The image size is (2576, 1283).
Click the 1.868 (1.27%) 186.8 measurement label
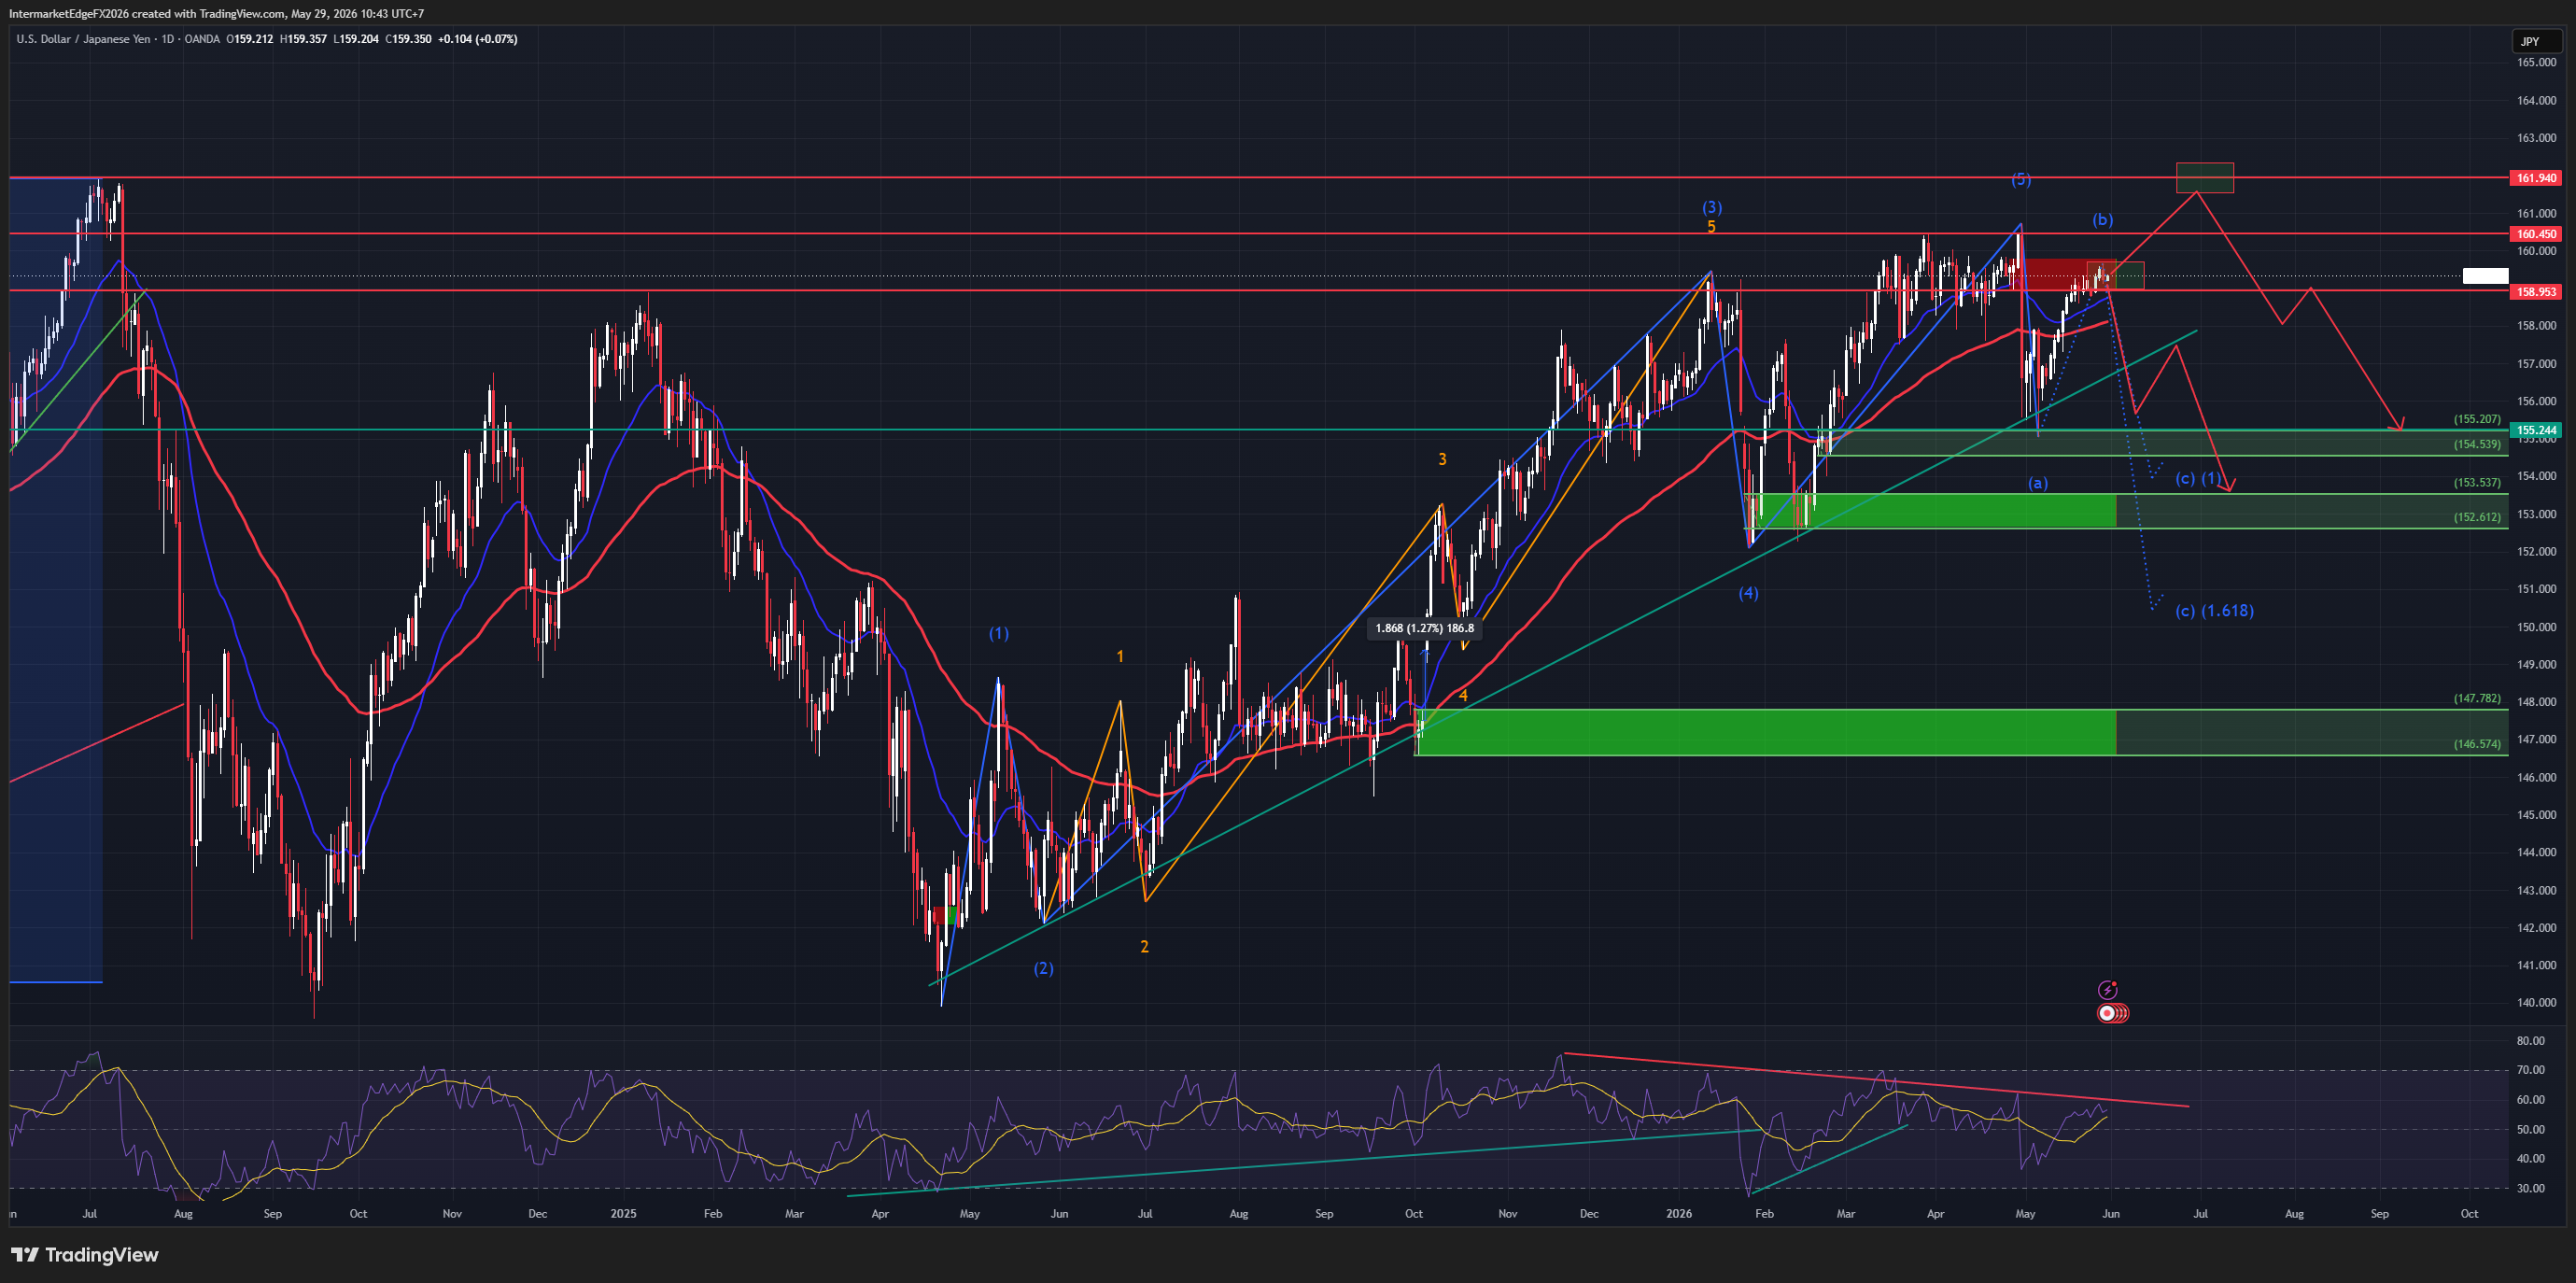(1424, 628)
